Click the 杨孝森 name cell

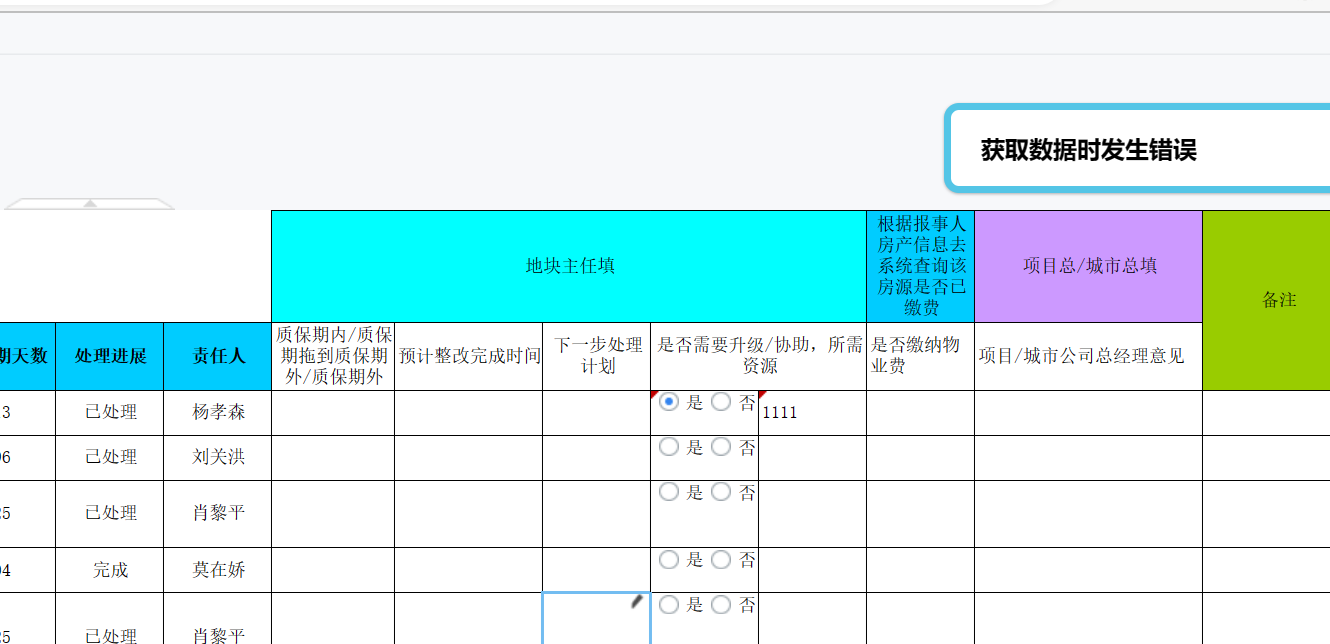[218, 413]
